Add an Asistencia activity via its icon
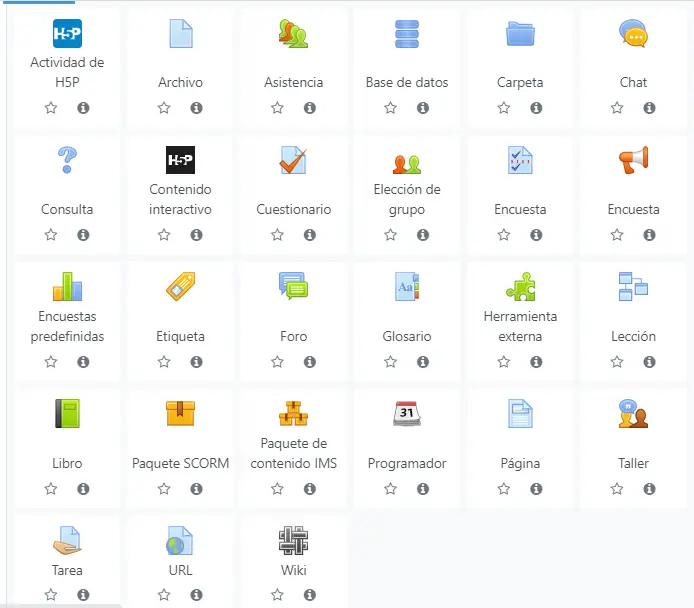Image resolution: width=694 pixels, height=608 pixels. point(293,34)
